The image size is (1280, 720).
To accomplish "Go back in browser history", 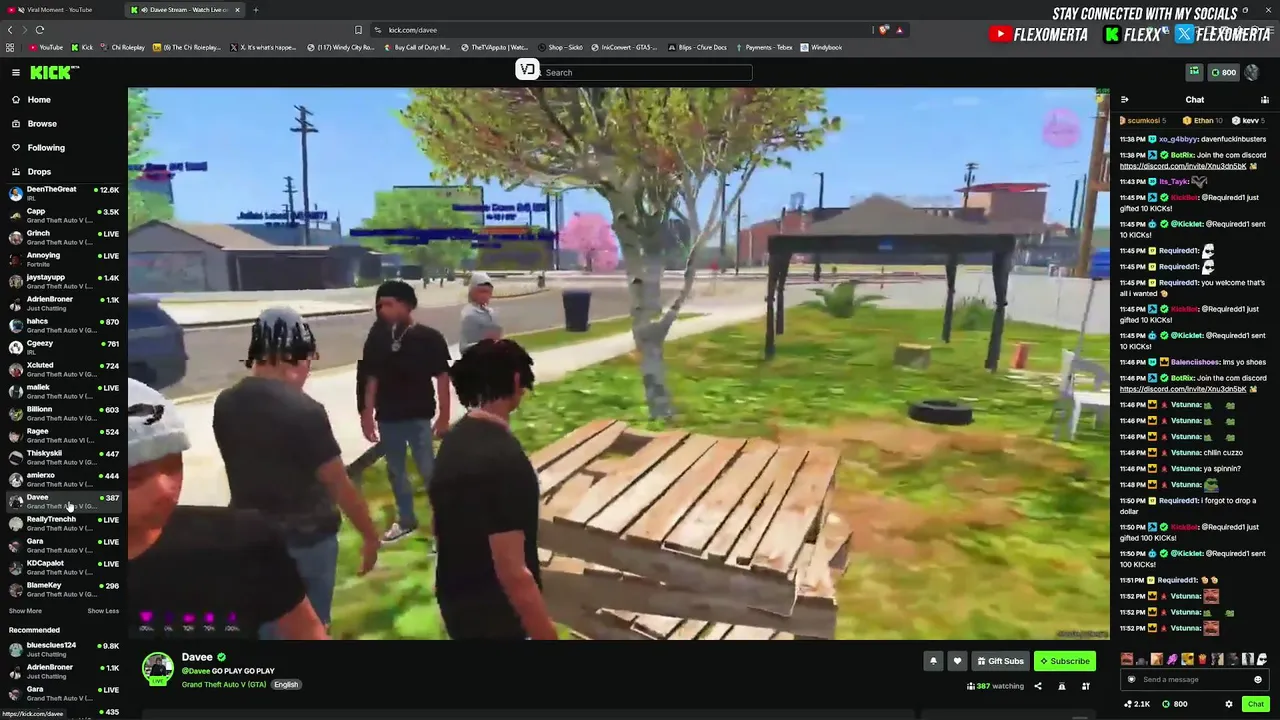I will pyautogui.click(x=11, y=30).
